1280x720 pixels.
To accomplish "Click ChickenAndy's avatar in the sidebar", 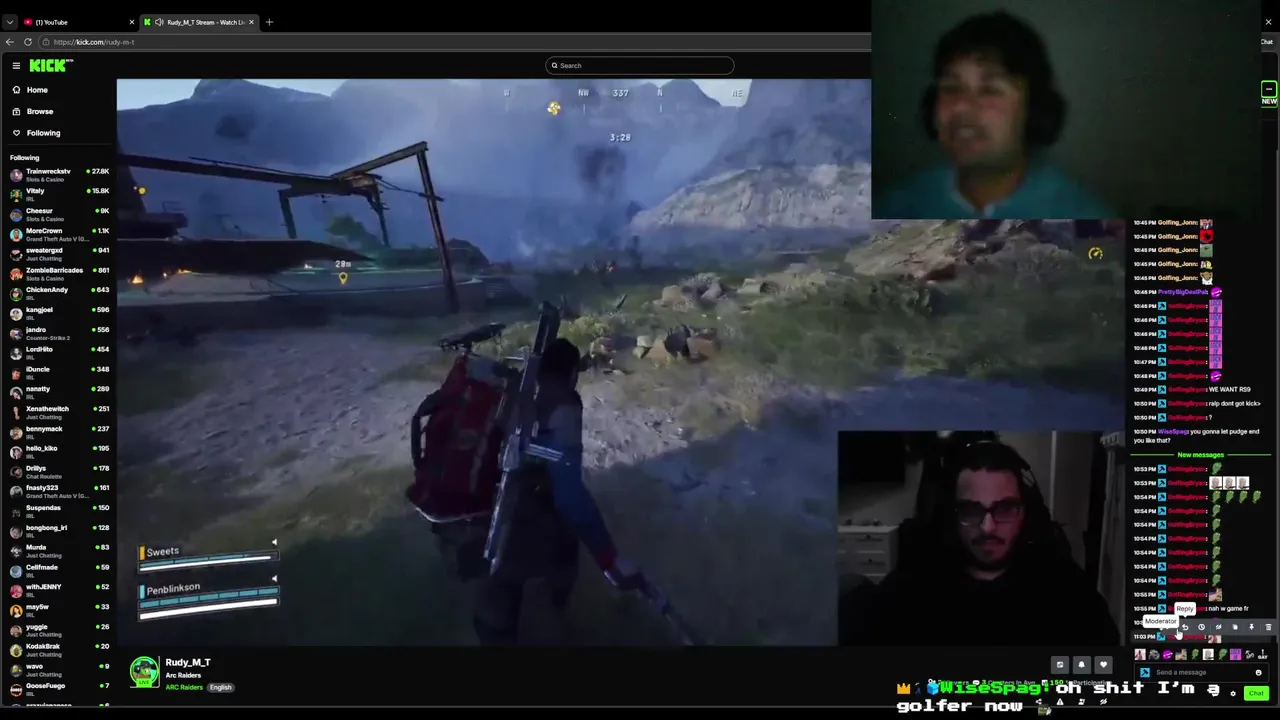I will click(16, 293).
